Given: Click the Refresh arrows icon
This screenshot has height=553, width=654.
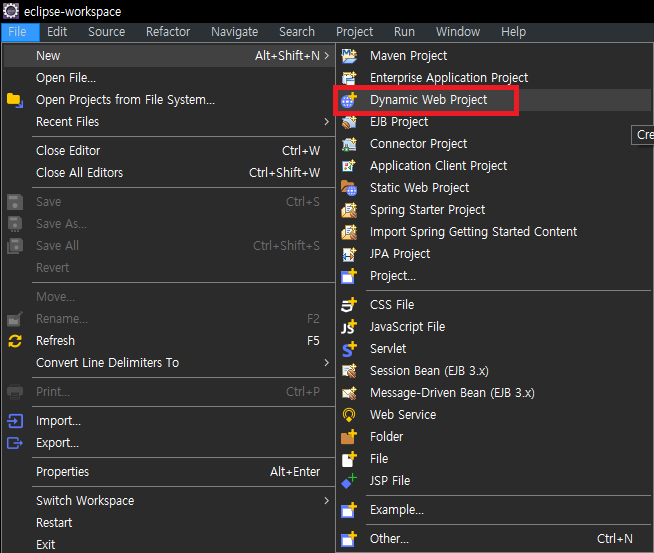Looking at the screenshot, I should (x=15, y=341).
